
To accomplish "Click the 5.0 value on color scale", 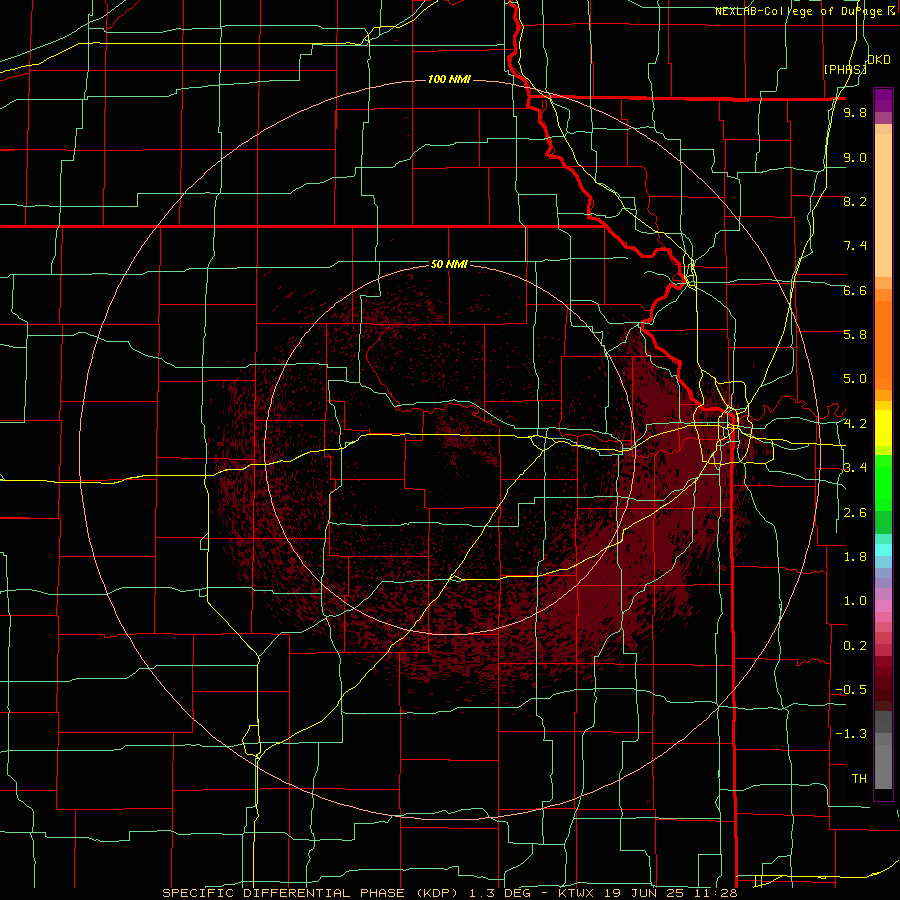I will click(x=855, y=379).
